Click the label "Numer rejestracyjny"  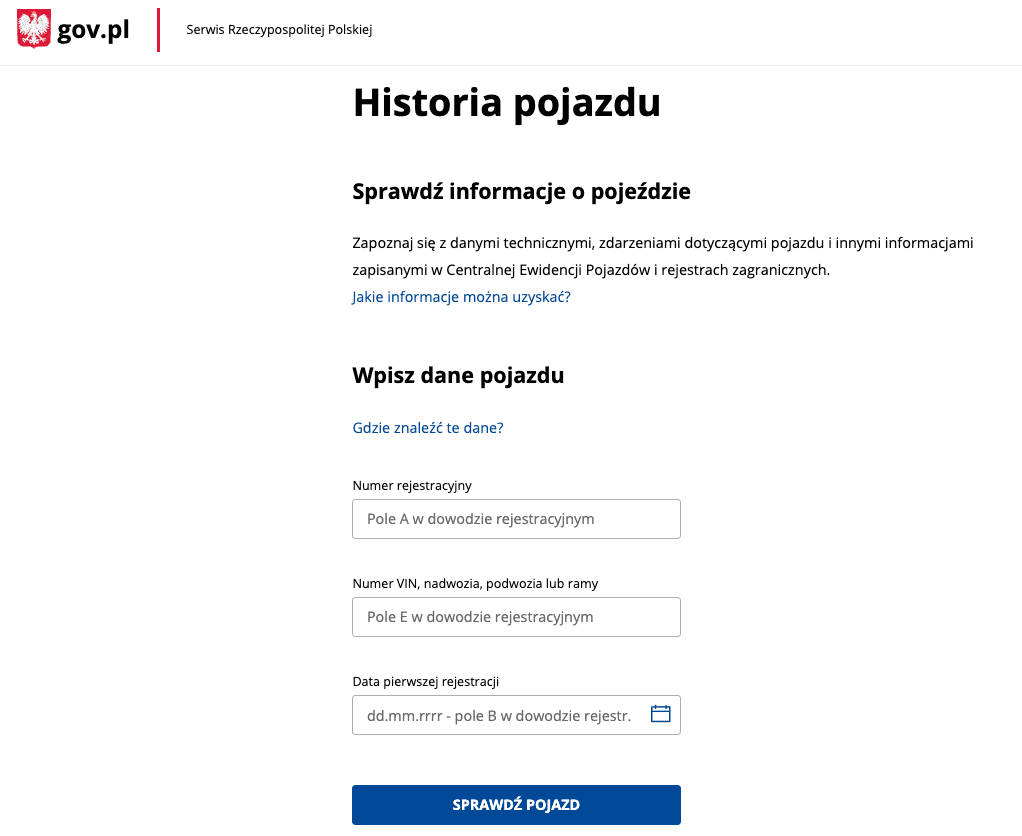coord(412,485)
